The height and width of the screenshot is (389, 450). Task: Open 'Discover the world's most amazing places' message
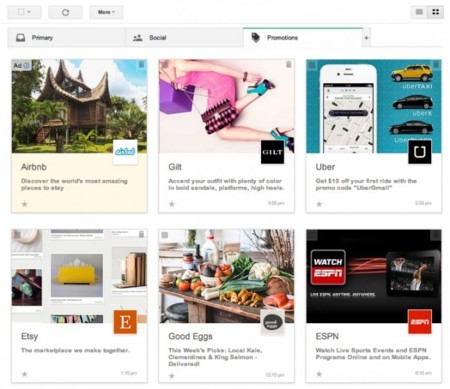(x=74, y=184)
